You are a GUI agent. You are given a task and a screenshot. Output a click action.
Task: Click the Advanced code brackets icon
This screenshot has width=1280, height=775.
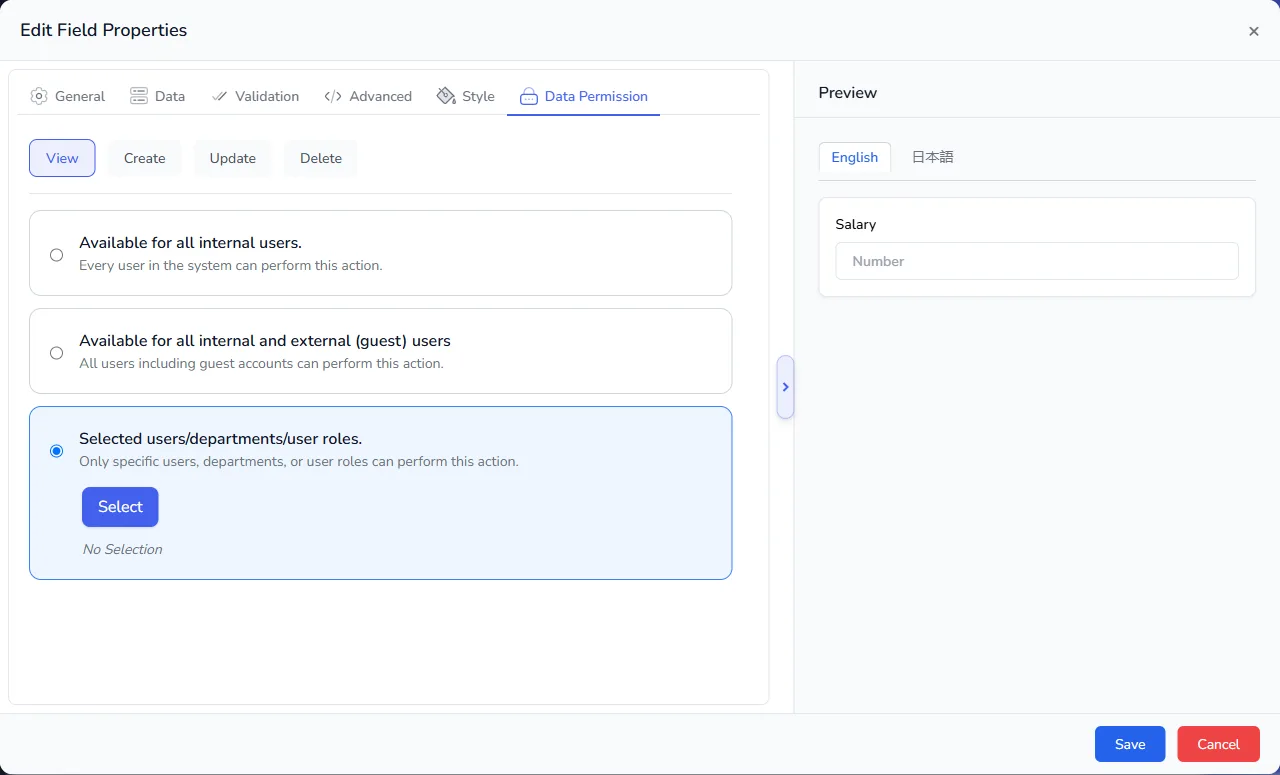pos(333,96)
